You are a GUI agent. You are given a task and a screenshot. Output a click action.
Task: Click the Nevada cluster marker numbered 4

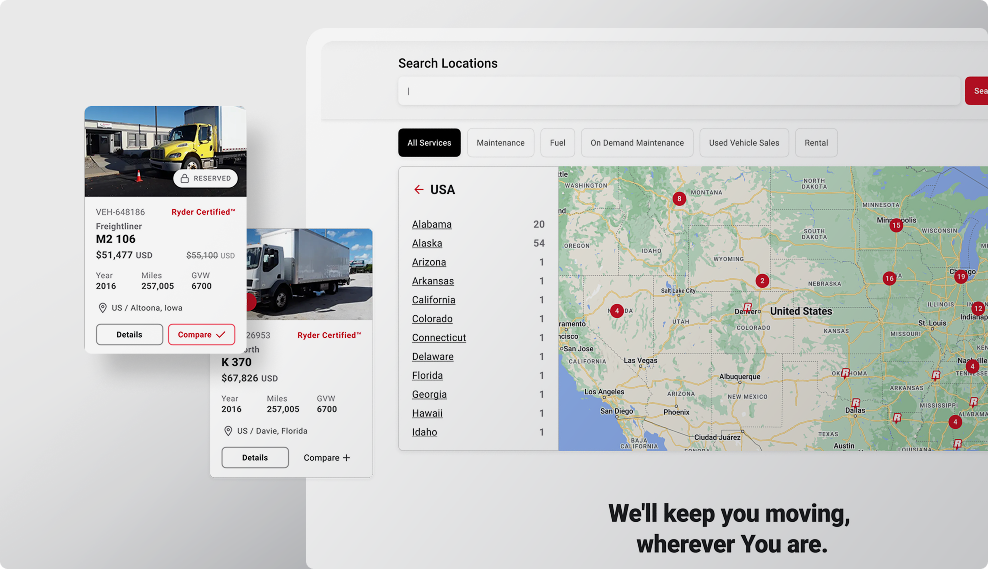pos(617,311)
